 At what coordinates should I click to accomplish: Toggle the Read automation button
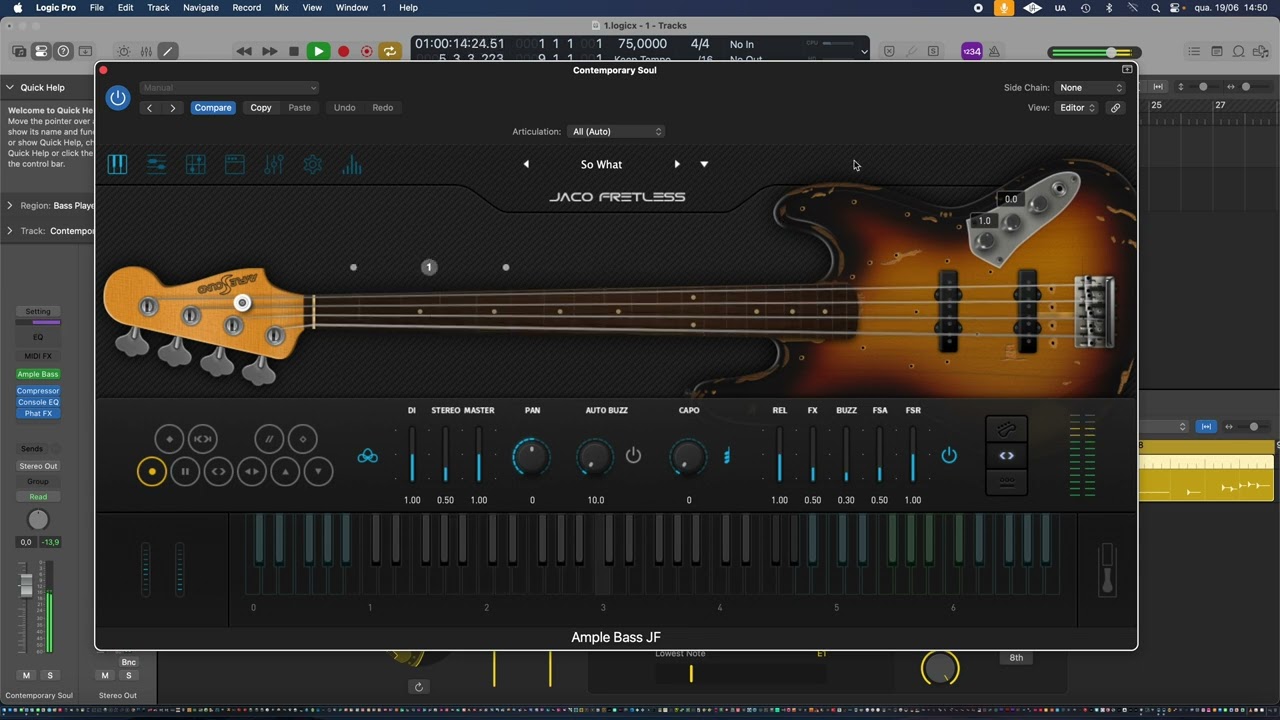click(38, 497)
